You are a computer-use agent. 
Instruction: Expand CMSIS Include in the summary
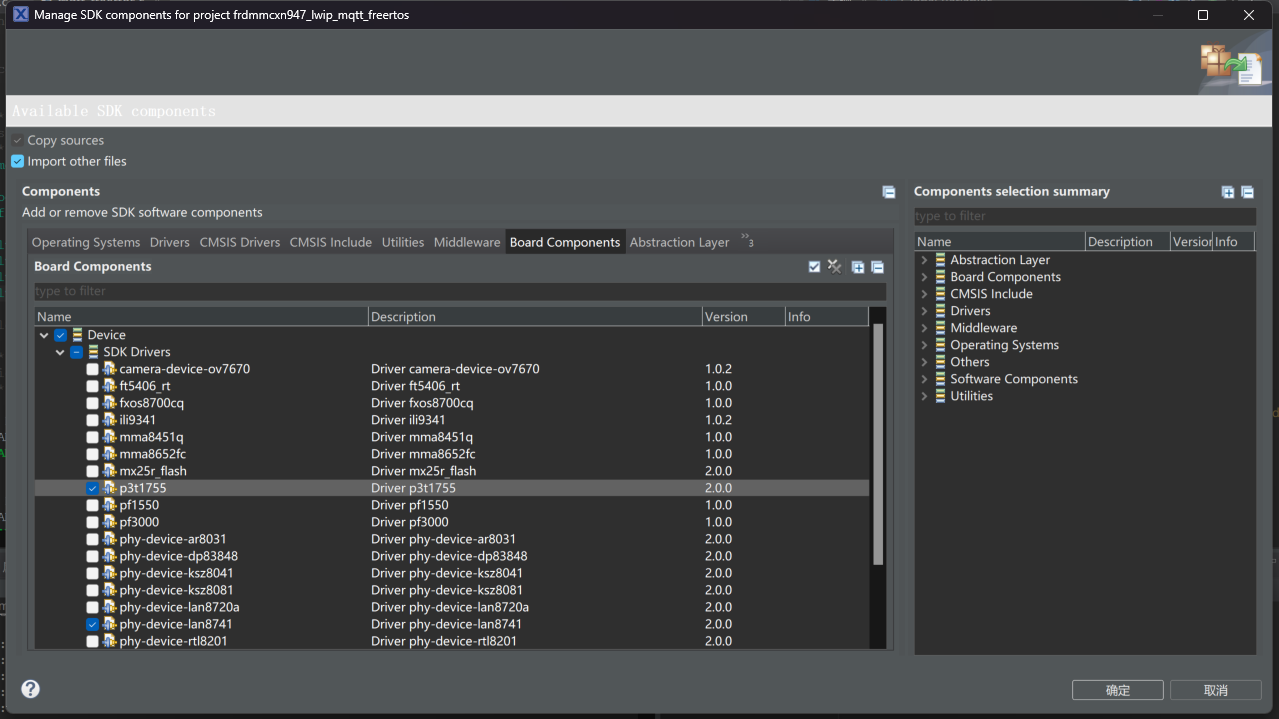(924, 294)
